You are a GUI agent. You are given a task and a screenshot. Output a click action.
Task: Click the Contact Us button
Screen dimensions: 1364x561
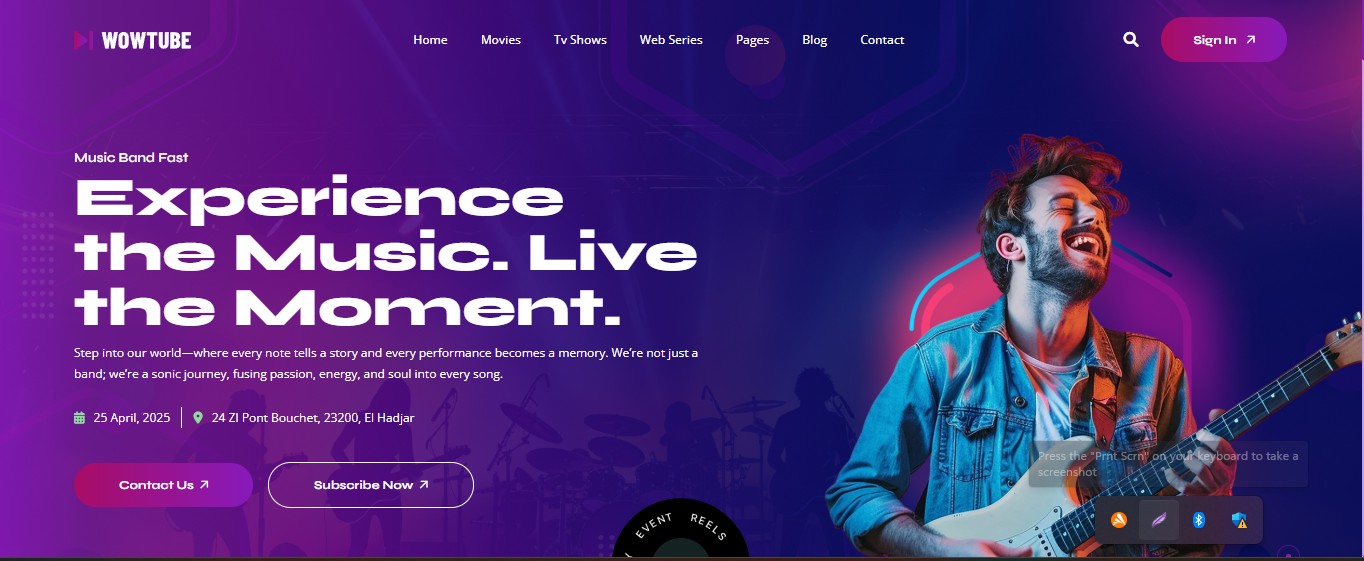pyautogui.click(x=163, y=485)
